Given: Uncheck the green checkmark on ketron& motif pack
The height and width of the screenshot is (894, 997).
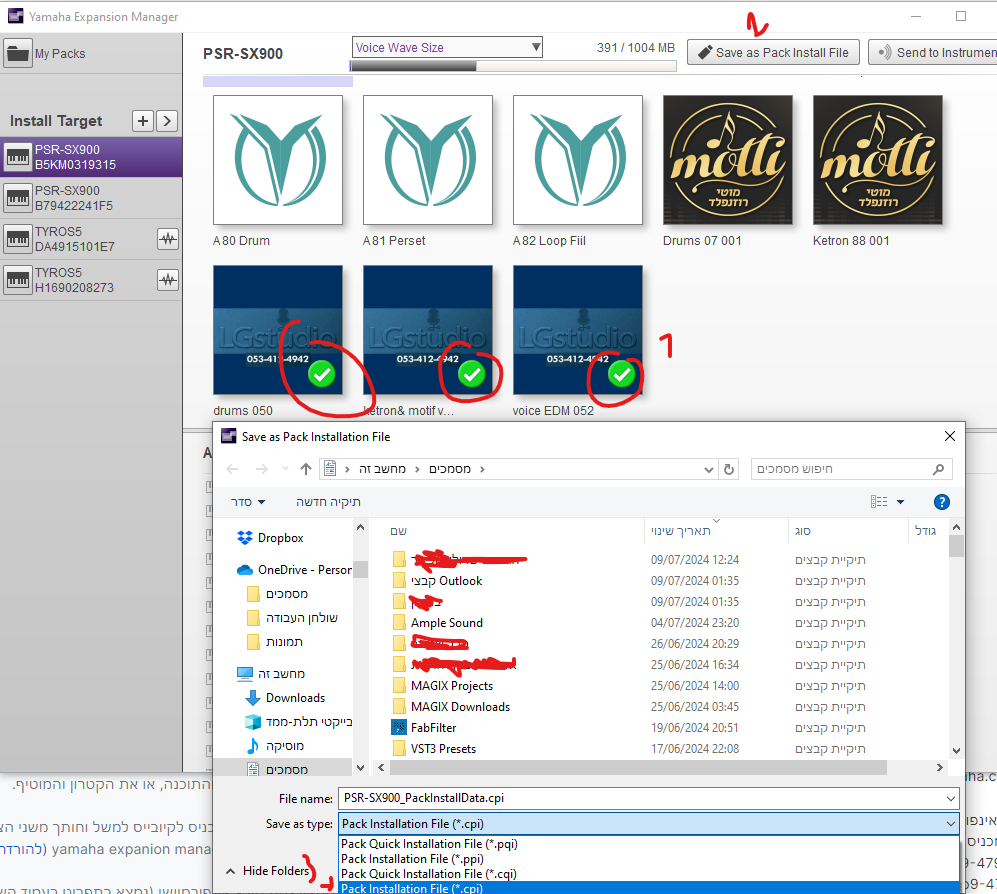Looking at the screenshot, I should coord(472,374).
